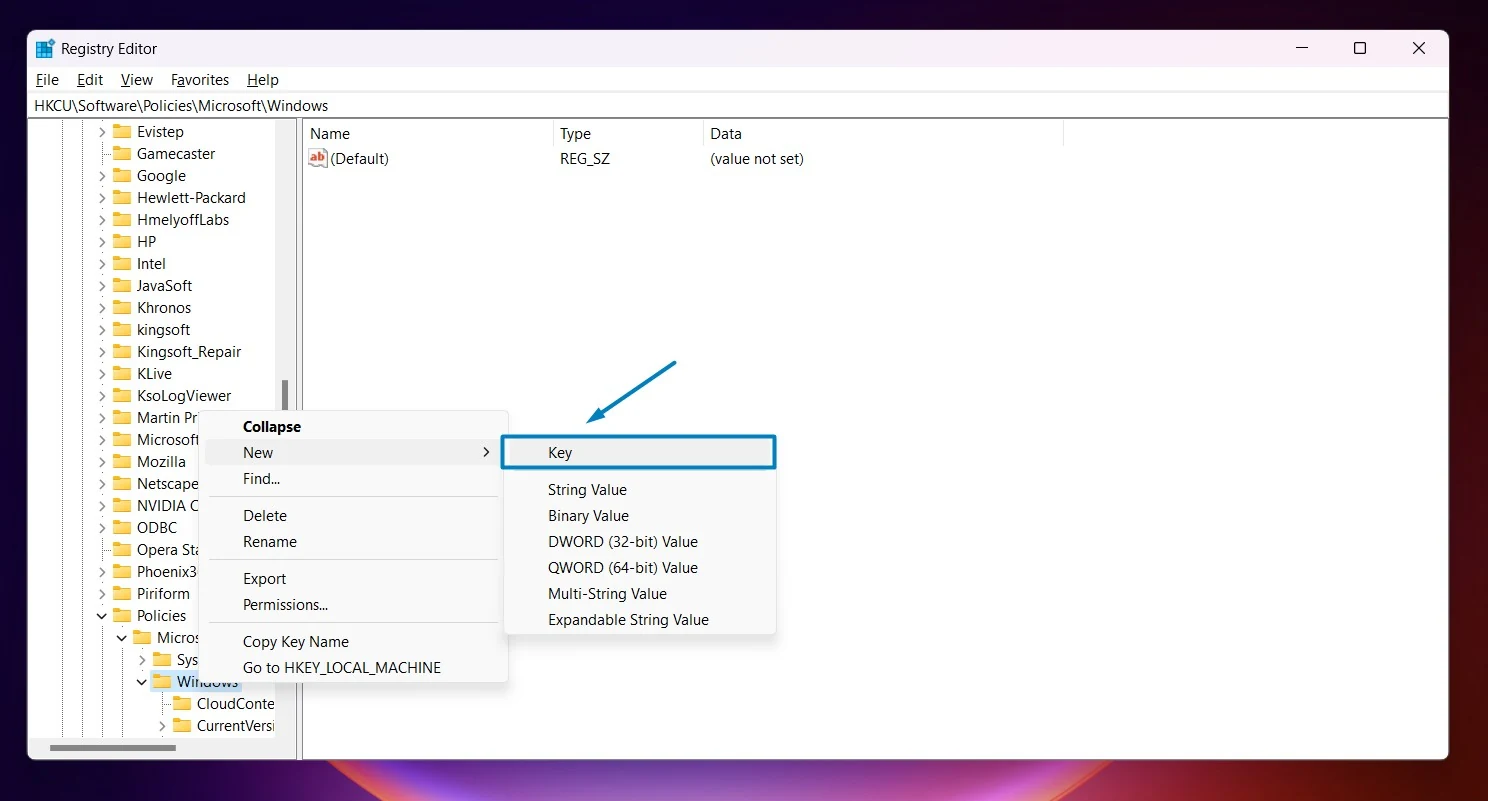Click the Policies folder icon
Screen dimensions: 1488x801
click(x=122, y=615)
